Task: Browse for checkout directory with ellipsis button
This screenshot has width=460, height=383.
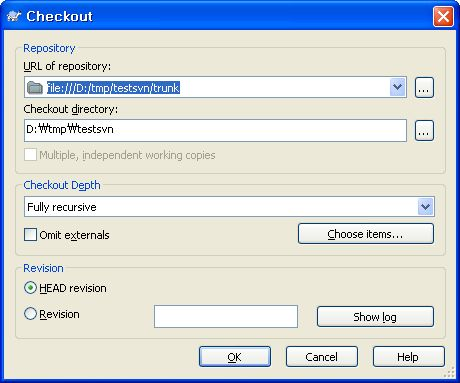Action: [x=424, y=130]
